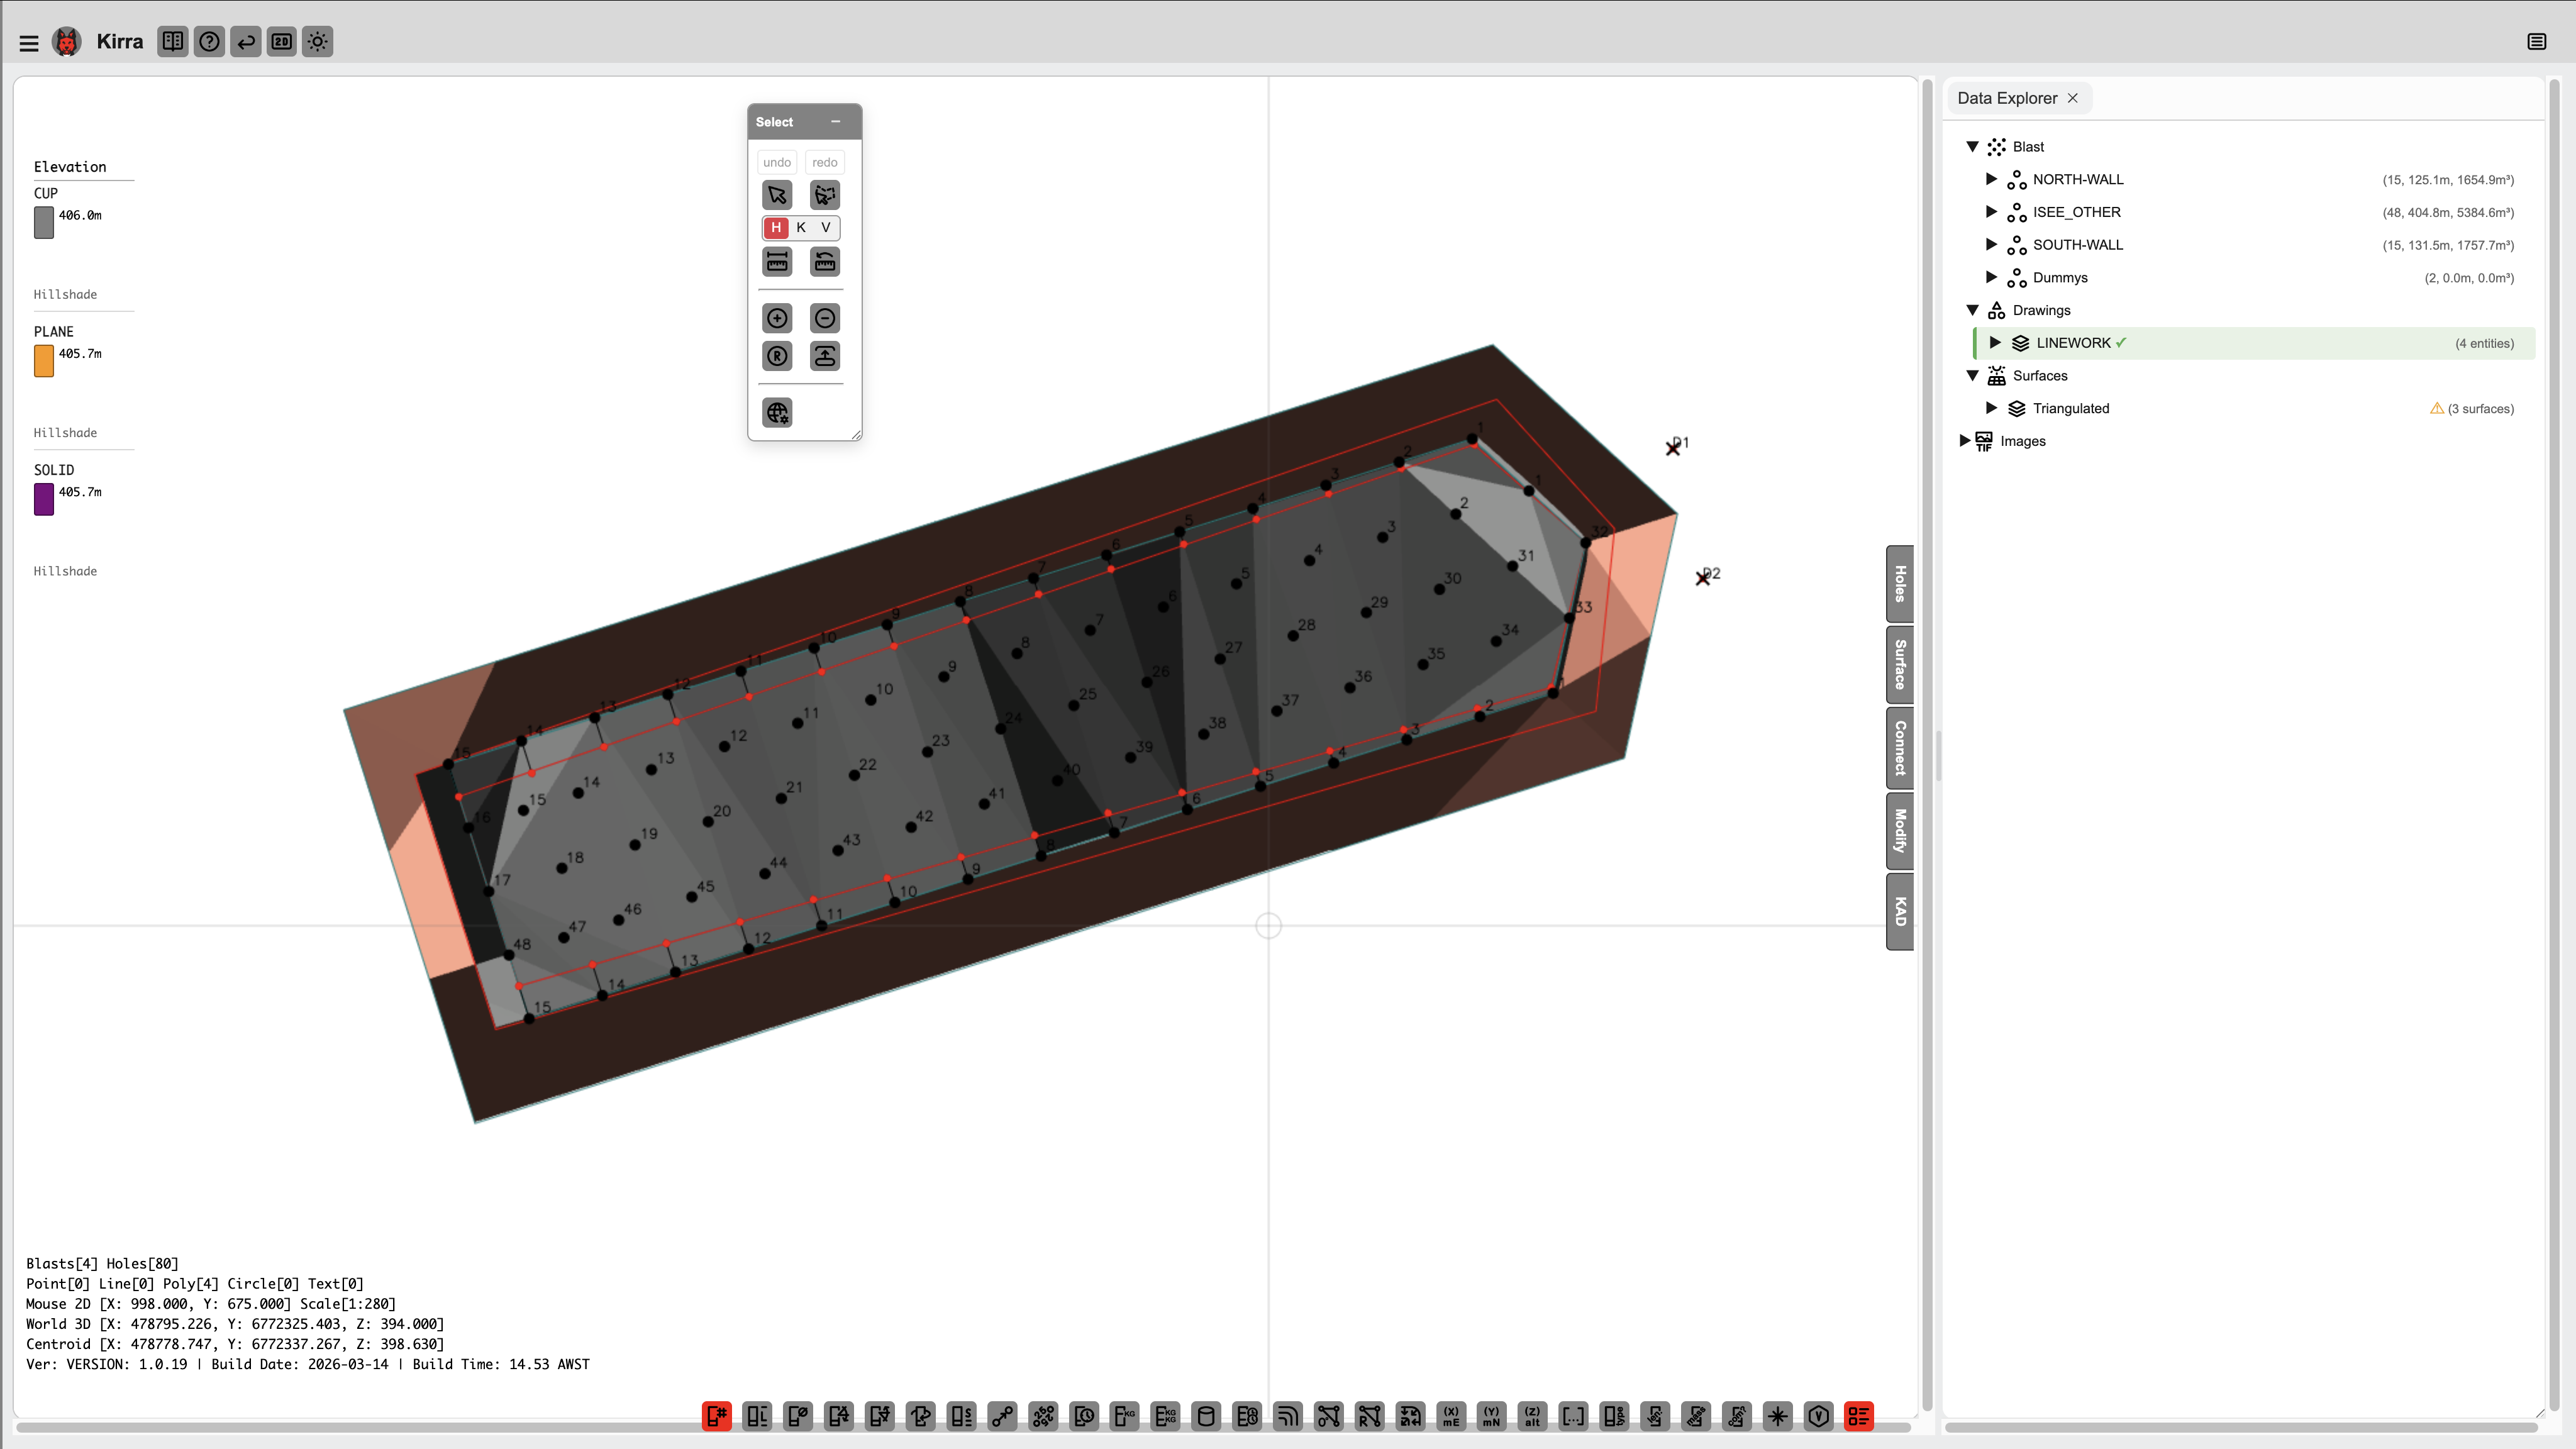Enable K selection mode

click(x=800, y=228)
